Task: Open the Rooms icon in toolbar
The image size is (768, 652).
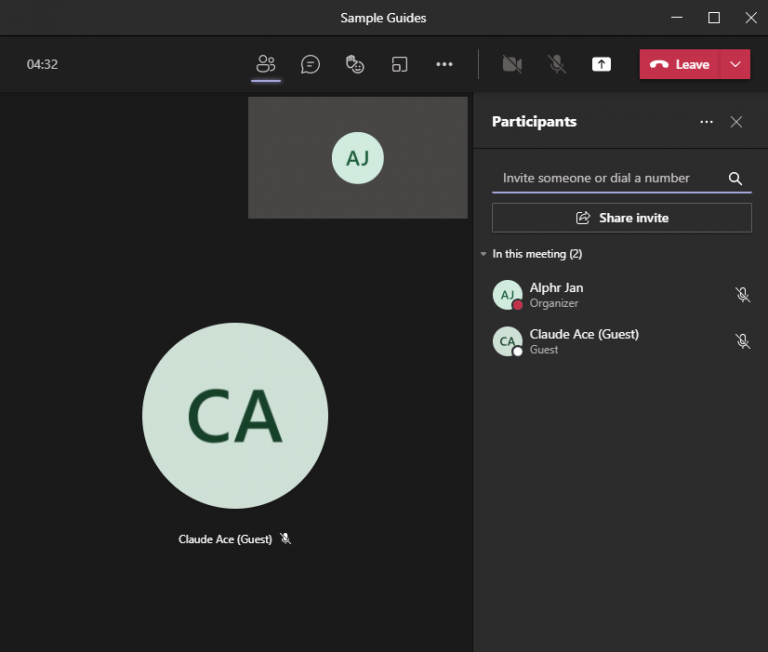Action: point(400,64)
